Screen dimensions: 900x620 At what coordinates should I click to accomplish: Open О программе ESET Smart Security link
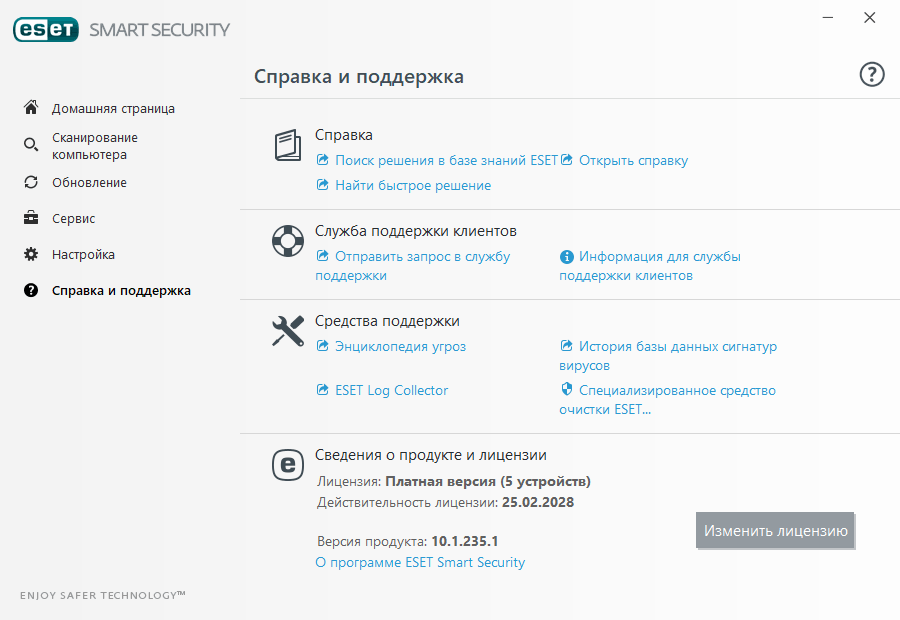[420, 562]
